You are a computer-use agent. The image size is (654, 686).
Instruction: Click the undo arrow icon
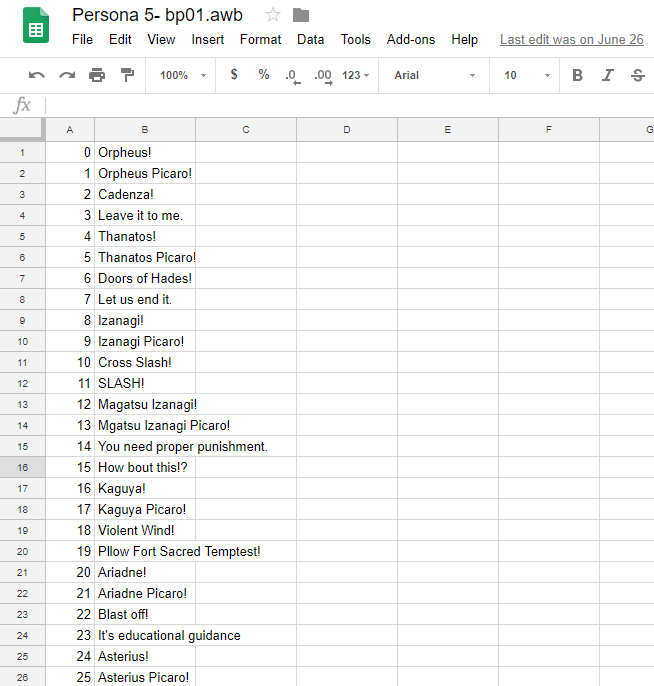[37, 75]
